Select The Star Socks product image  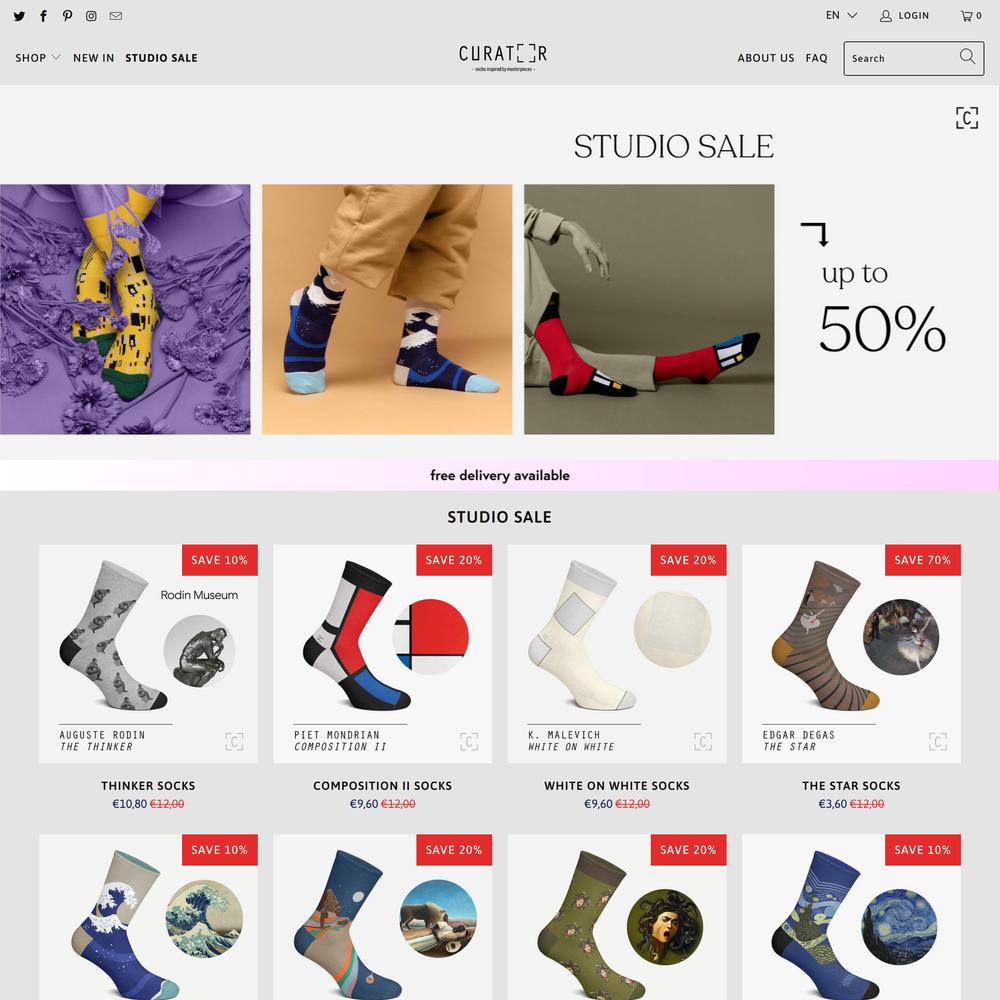(851, 653)
